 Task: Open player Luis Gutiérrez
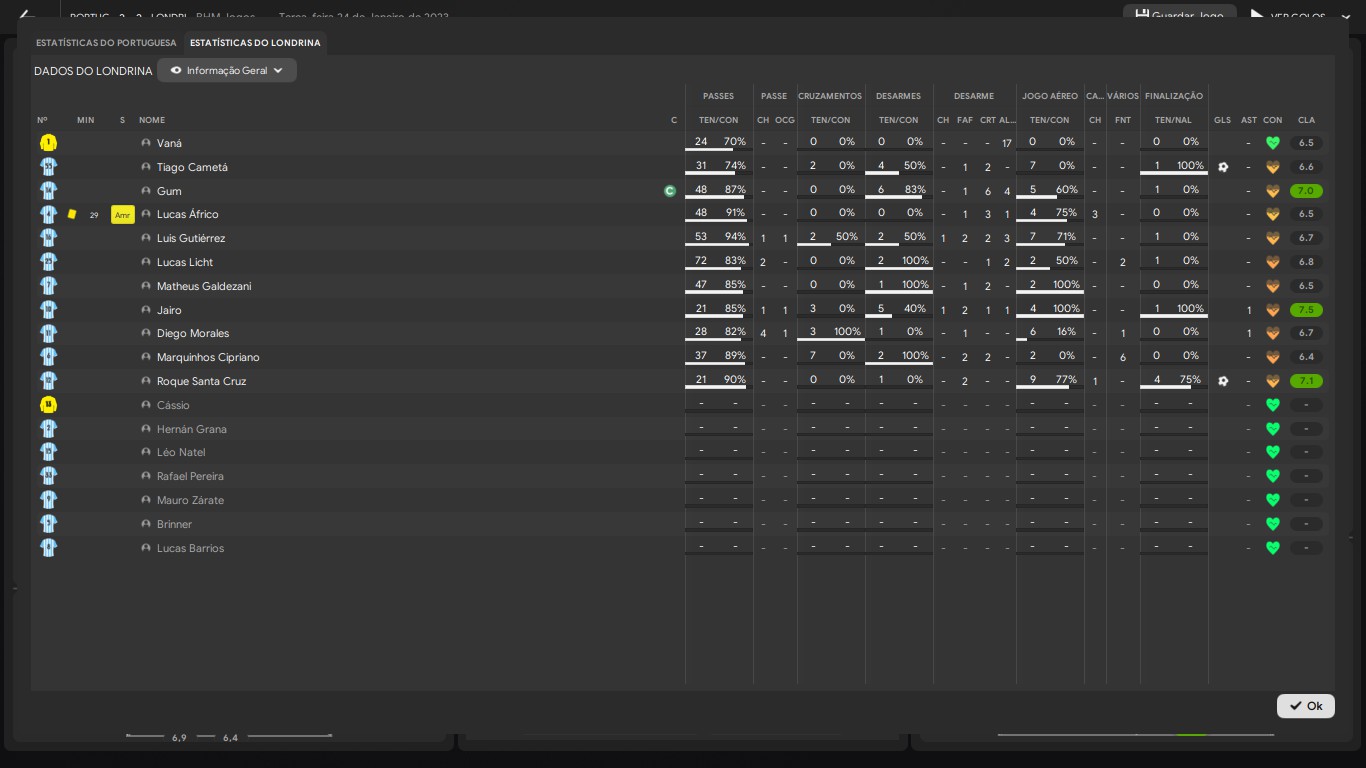191,238
